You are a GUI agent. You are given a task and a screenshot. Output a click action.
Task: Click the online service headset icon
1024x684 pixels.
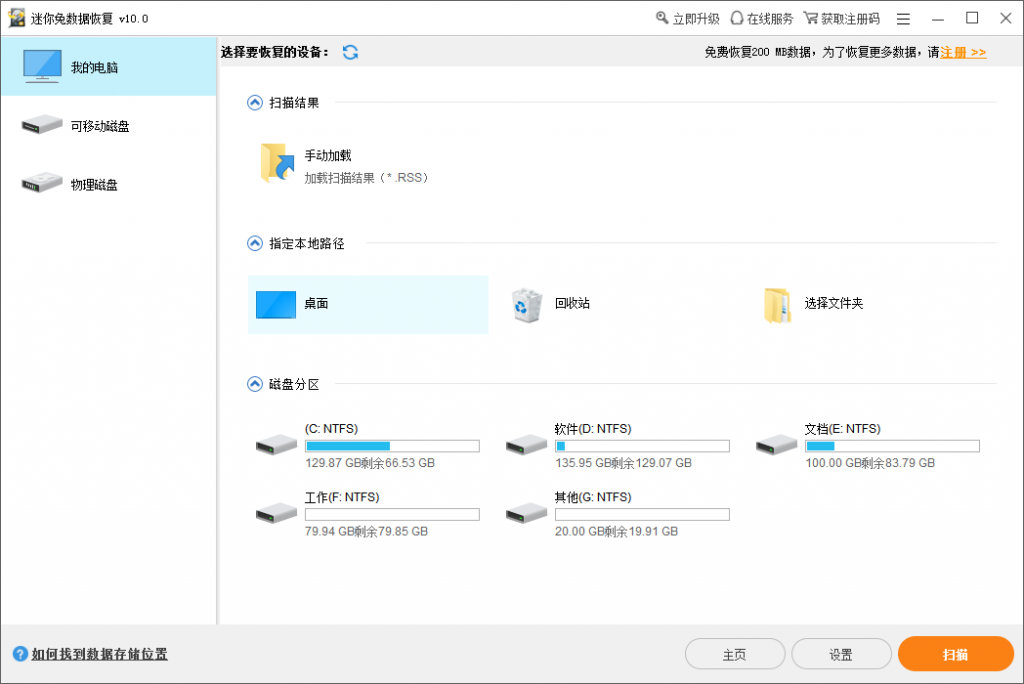click(x=737, y=18)
